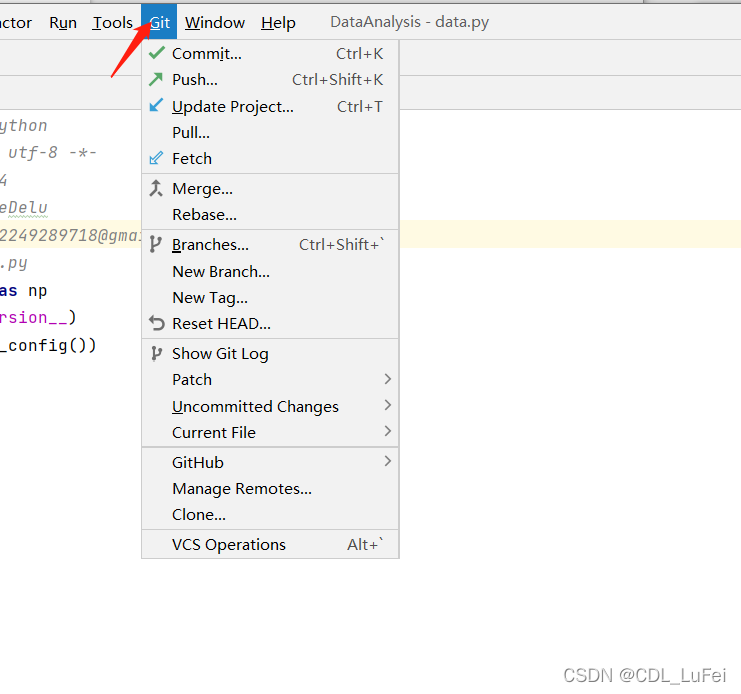Click the blue Update Project arrow icon
This screenshot has height=694, width=741.
tap(156, 105)
